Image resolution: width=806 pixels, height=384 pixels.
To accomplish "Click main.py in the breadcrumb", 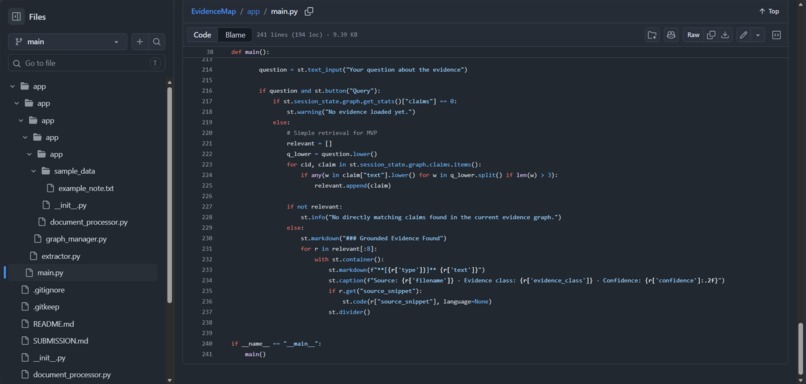I will coord(285,11).
